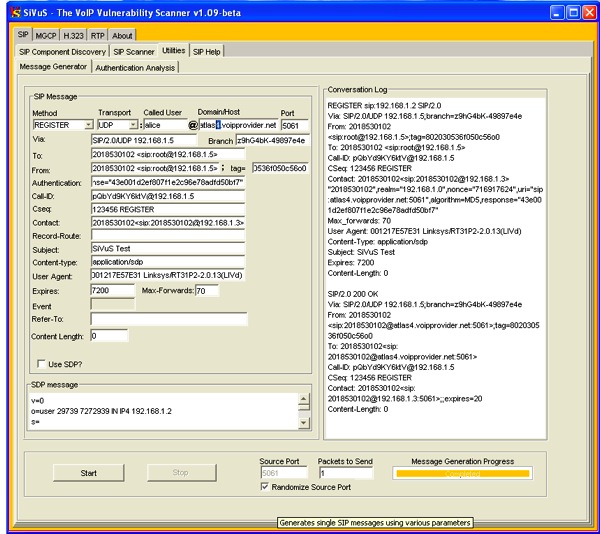Enable the Use SDP checkbox
Viewport: 600px width, 534px height.
coord(41,364)
